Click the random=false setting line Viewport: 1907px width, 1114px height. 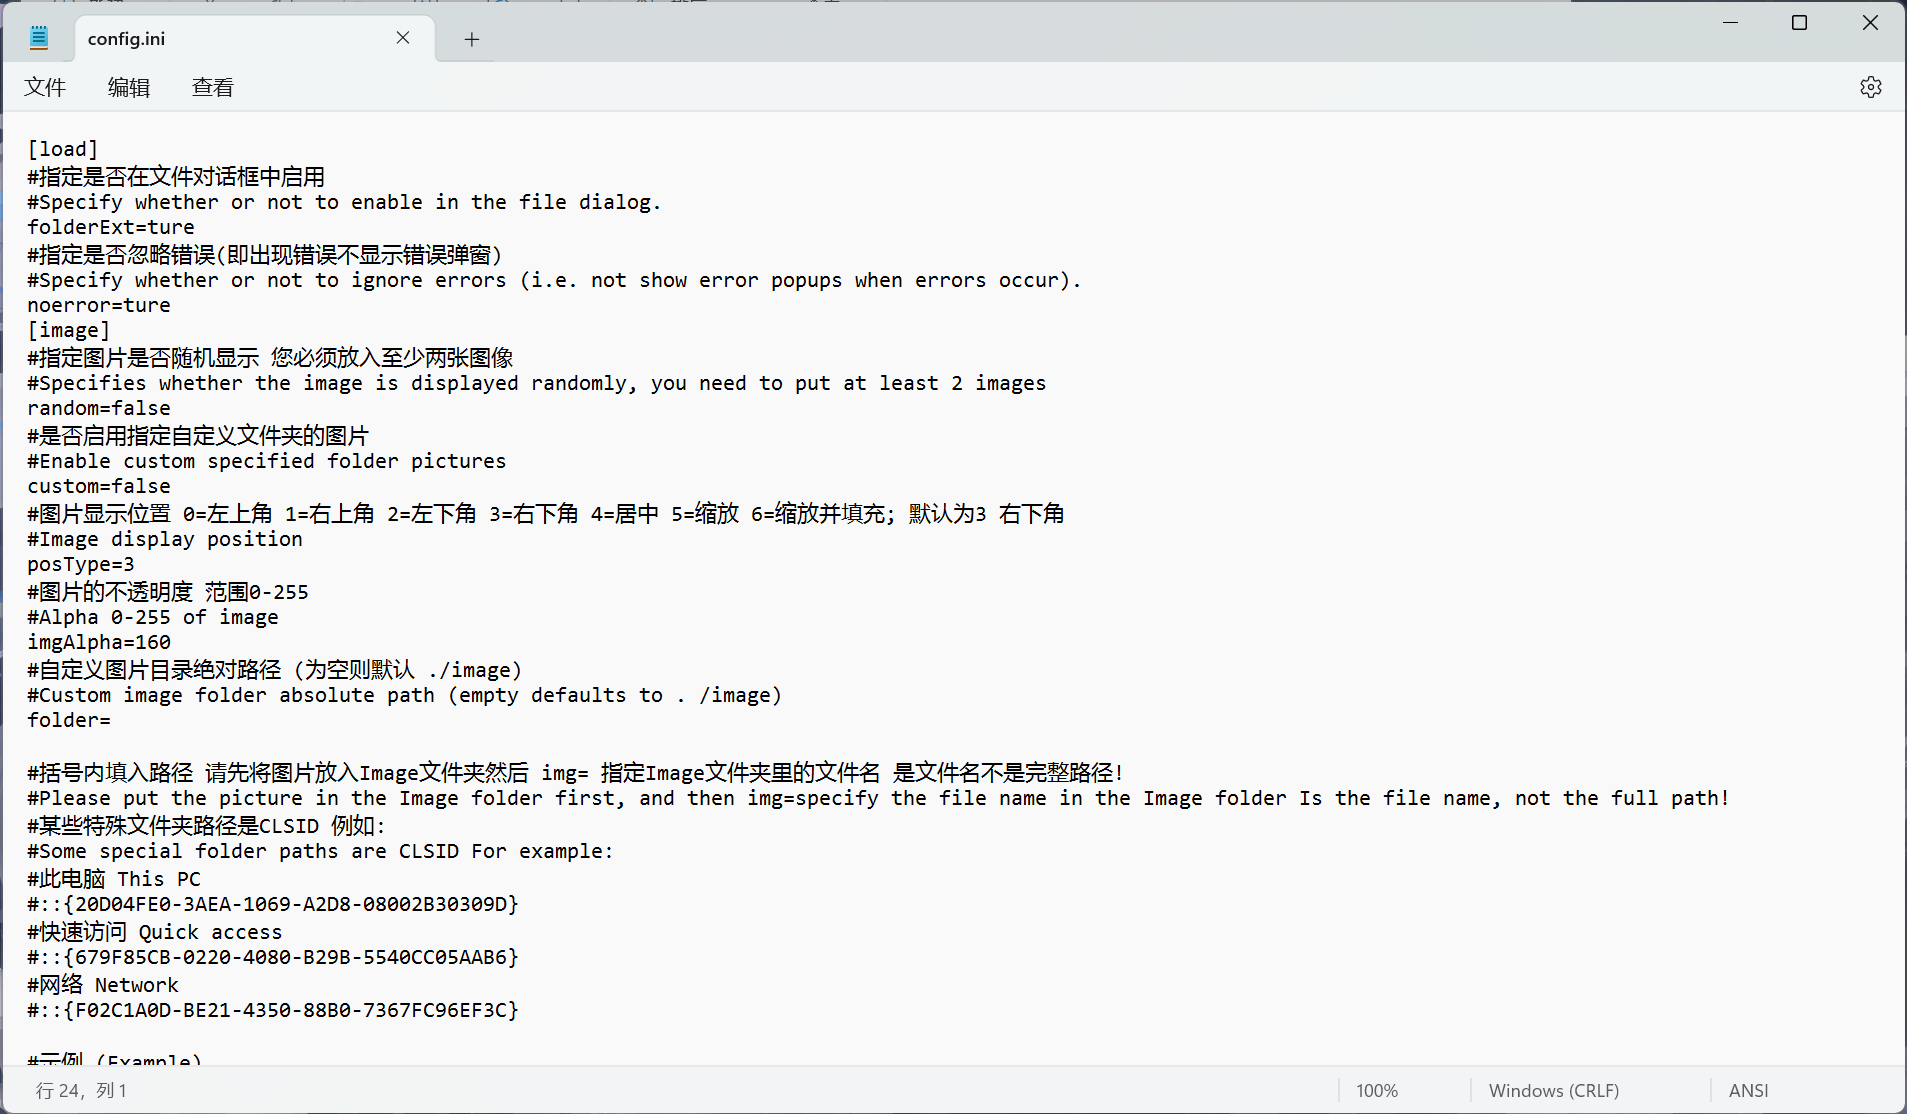[98, 408]
